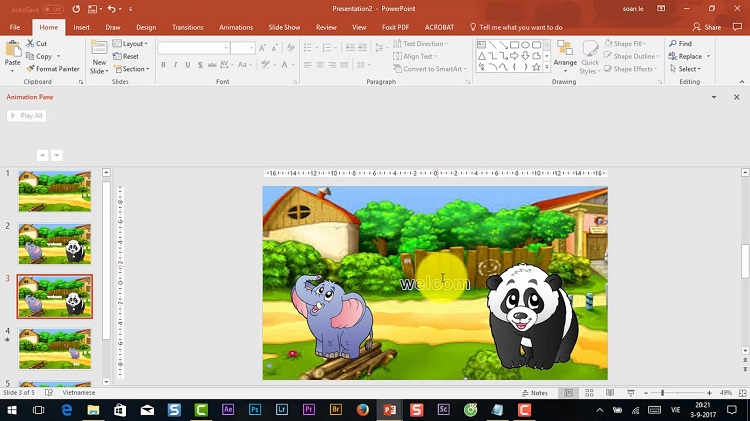Click the zoom slider handle
The width and height of the screenshot is (750, 421).
[x=662, y=393]
